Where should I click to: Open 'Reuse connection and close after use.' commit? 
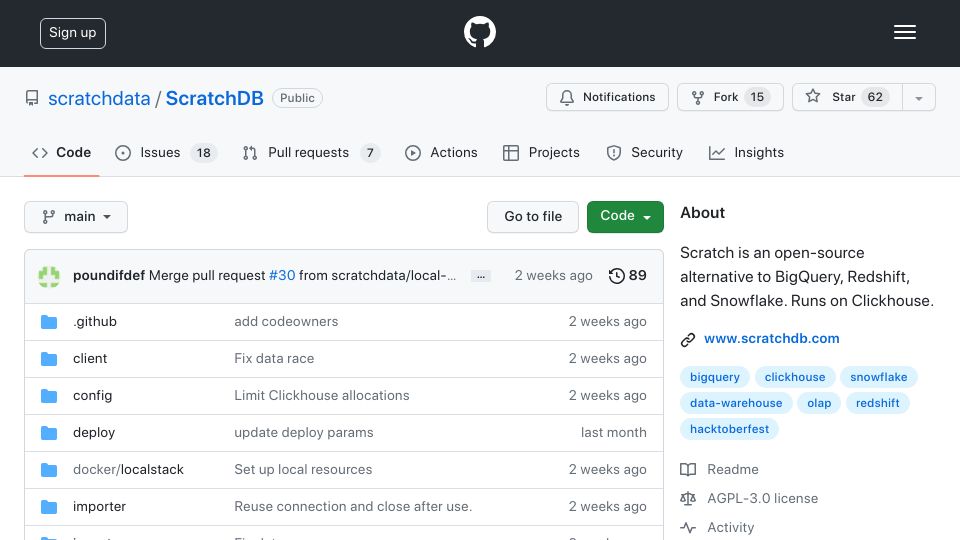[x=353, y=506]
